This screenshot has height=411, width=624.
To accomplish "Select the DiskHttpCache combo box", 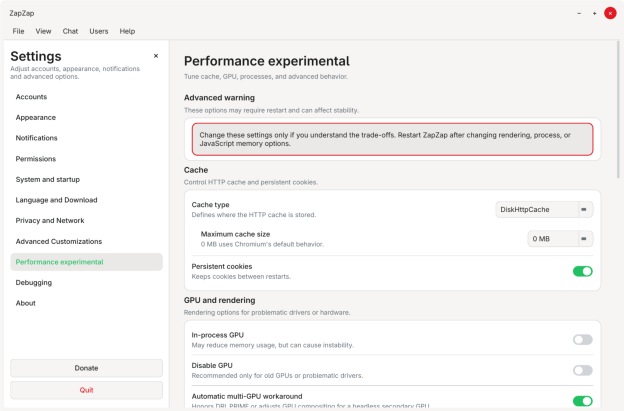I will [544, 210].
